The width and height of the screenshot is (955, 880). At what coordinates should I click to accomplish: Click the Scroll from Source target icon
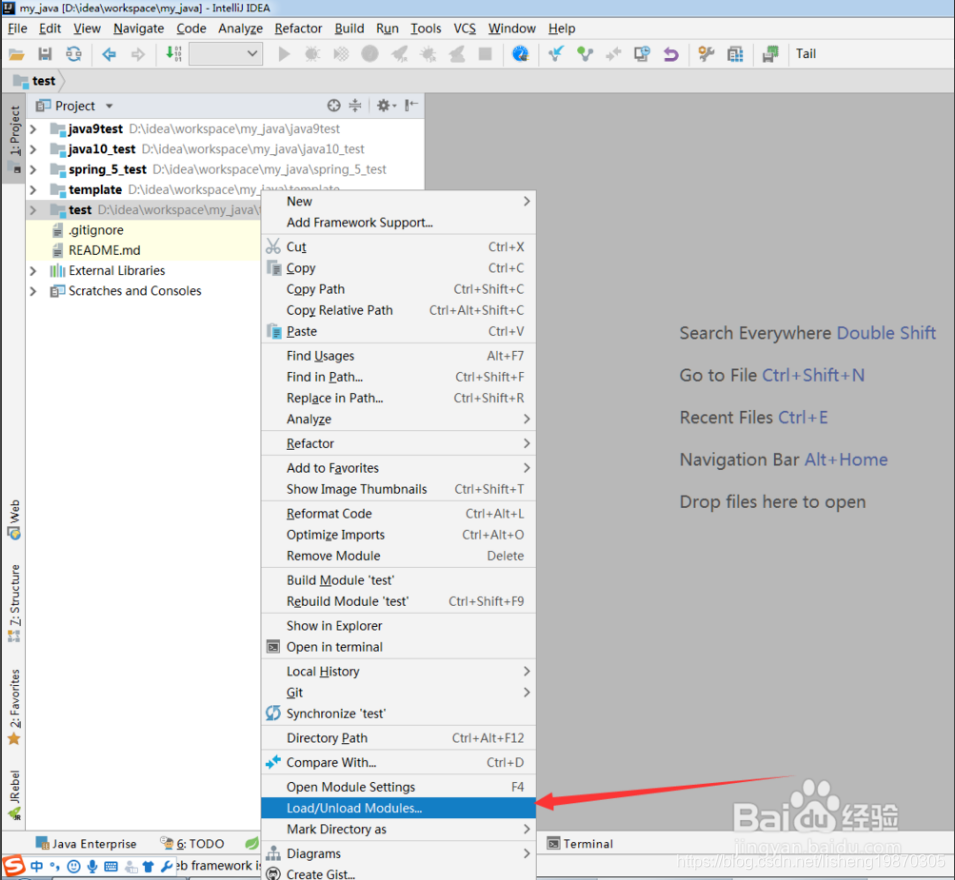coord(333,105)
